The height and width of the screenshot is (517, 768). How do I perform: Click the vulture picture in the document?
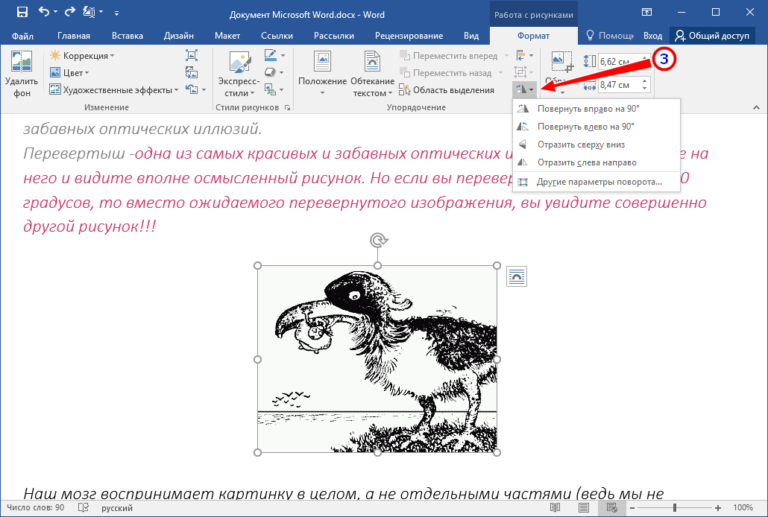pos(377,358)
